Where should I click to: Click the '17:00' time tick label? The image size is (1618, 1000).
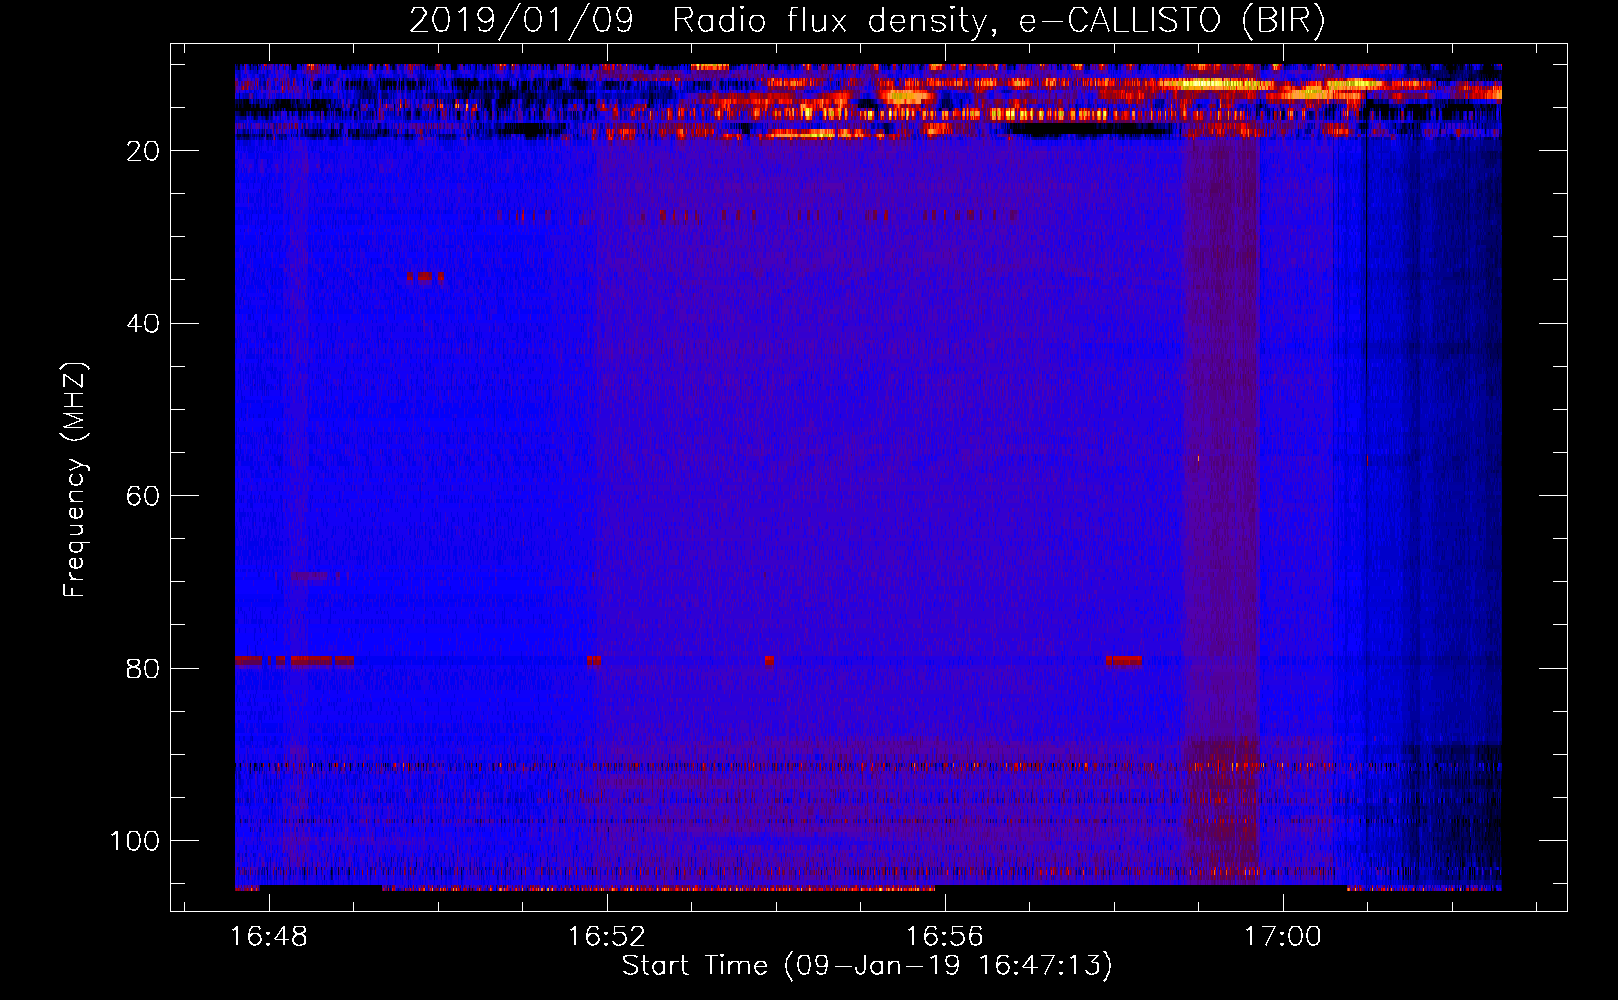point(1283,937)
